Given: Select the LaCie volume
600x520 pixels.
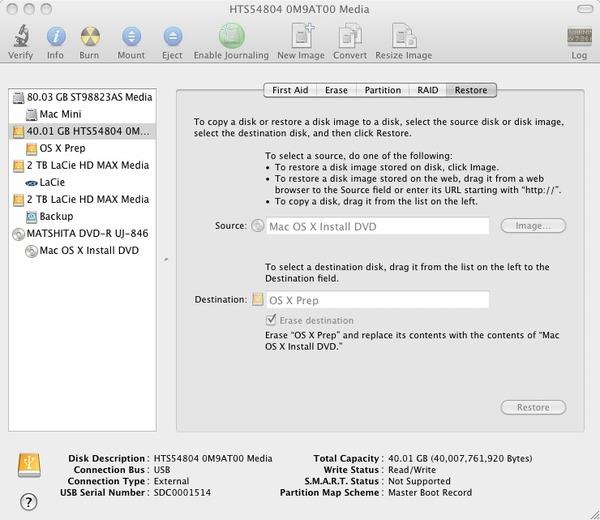Looking at the screenshot, I should (x=82, y=182).
